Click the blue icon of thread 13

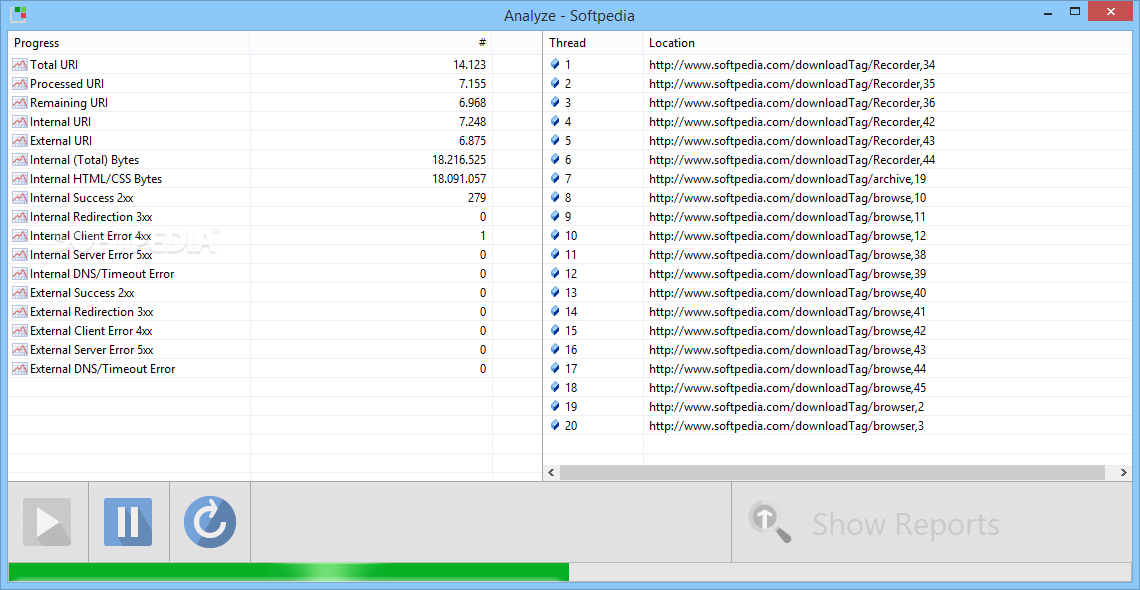pos(555,292)
